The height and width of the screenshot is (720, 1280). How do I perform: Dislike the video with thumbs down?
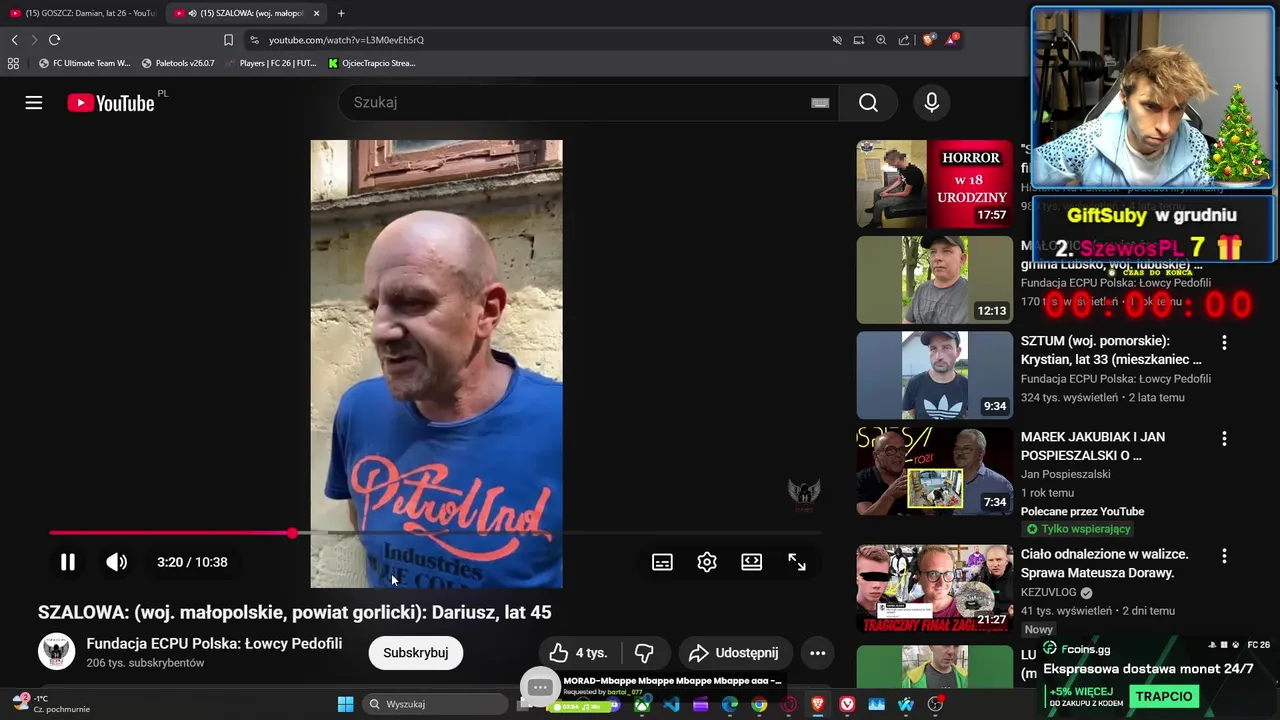point(644,653)
